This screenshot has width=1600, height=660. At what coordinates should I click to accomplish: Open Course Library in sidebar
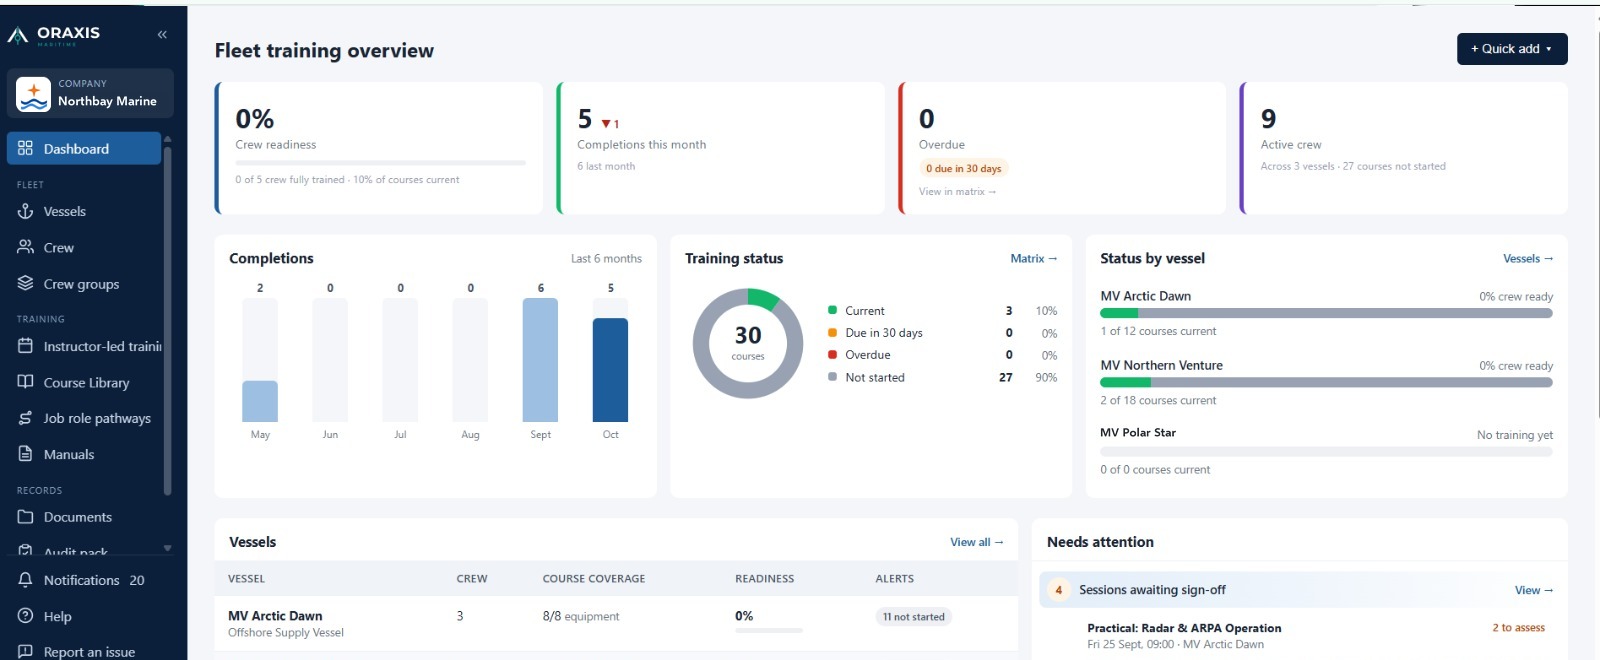[x=84, y=382]
